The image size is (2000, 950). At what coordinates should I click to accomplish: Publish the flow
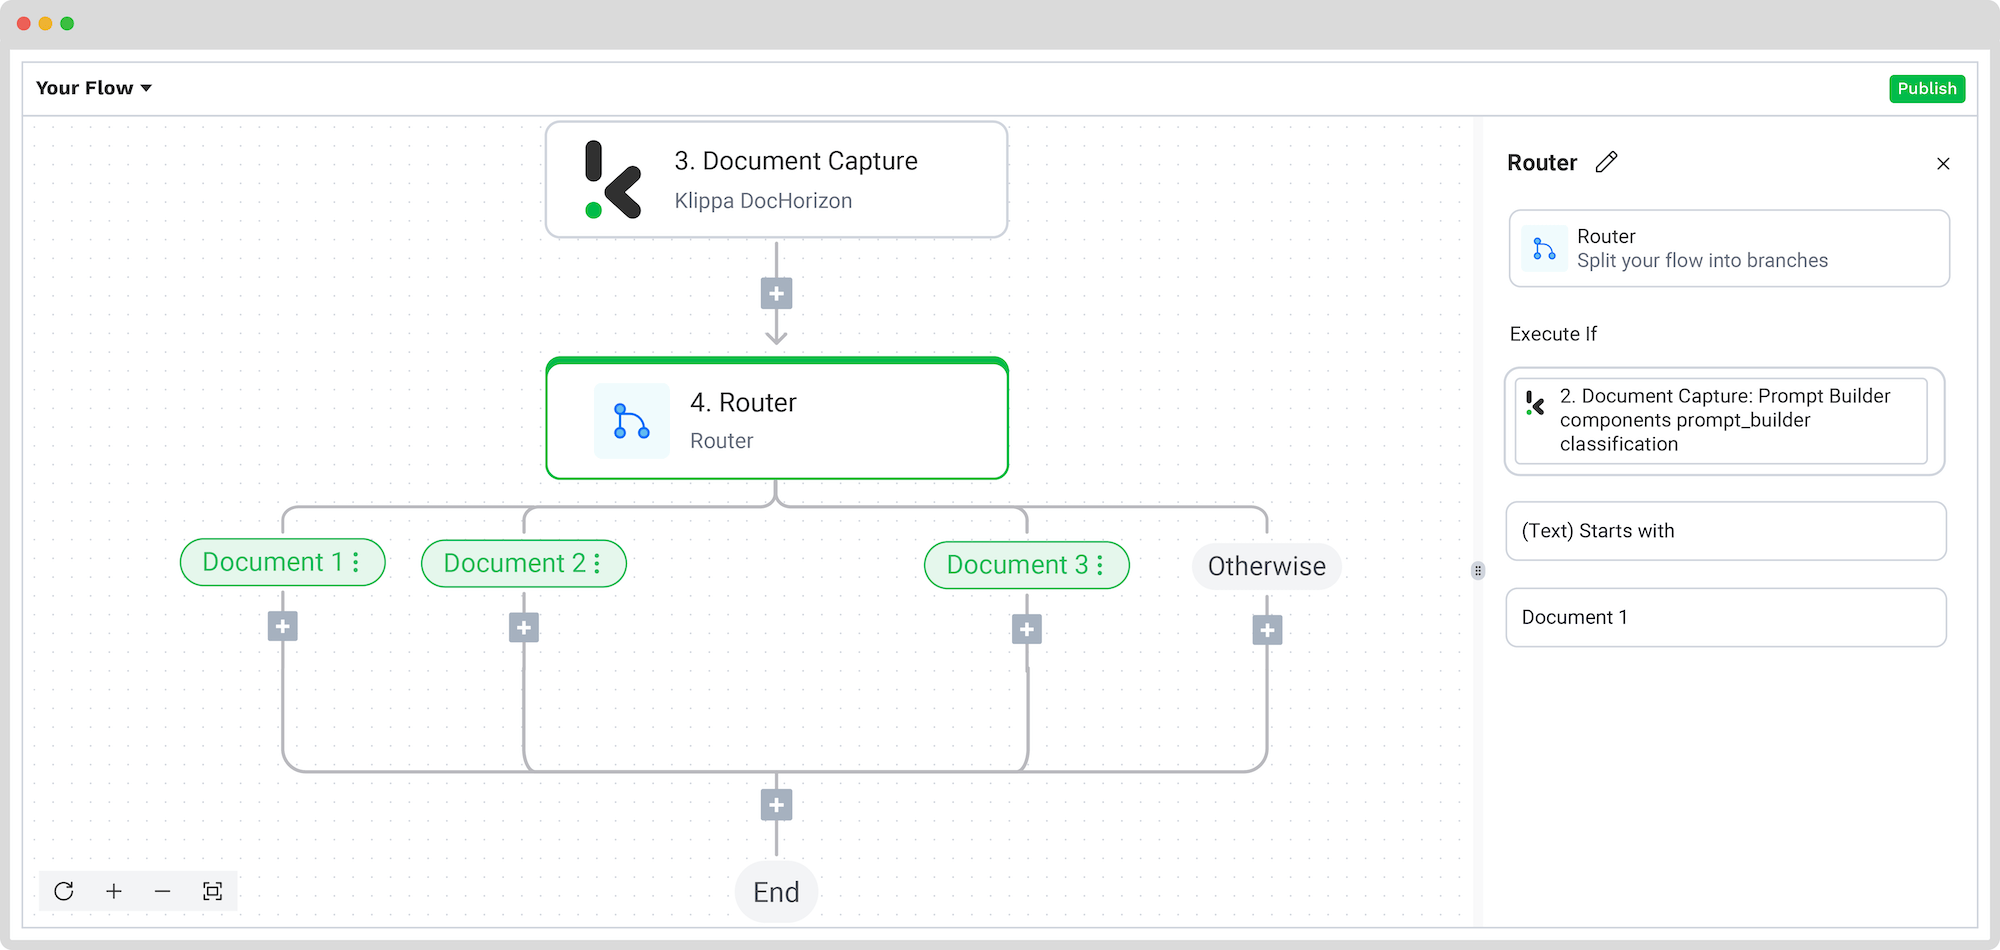[x=1926, y=89]
